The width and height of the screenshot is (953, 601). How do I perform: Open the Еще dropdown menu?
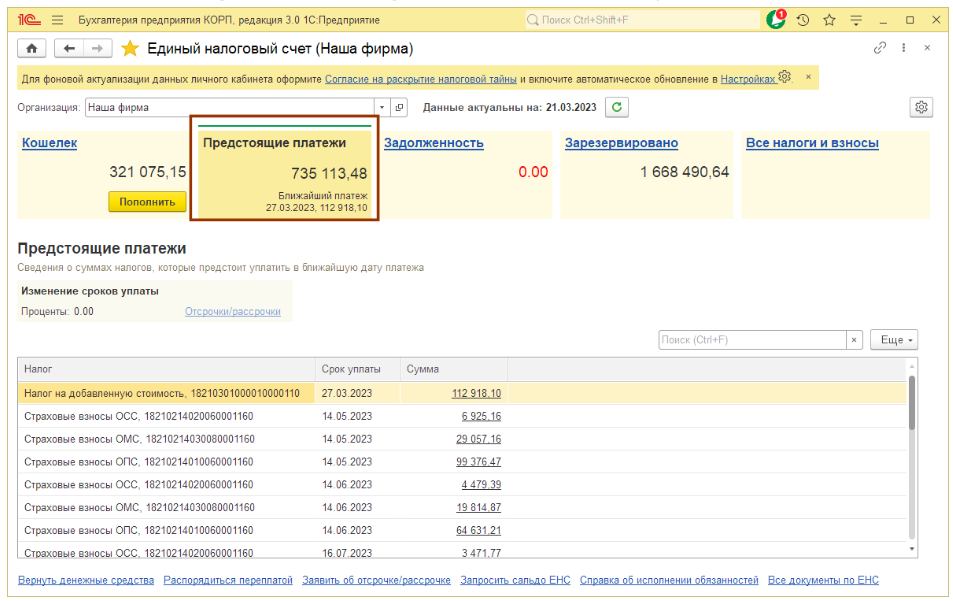tap(893, 340)
